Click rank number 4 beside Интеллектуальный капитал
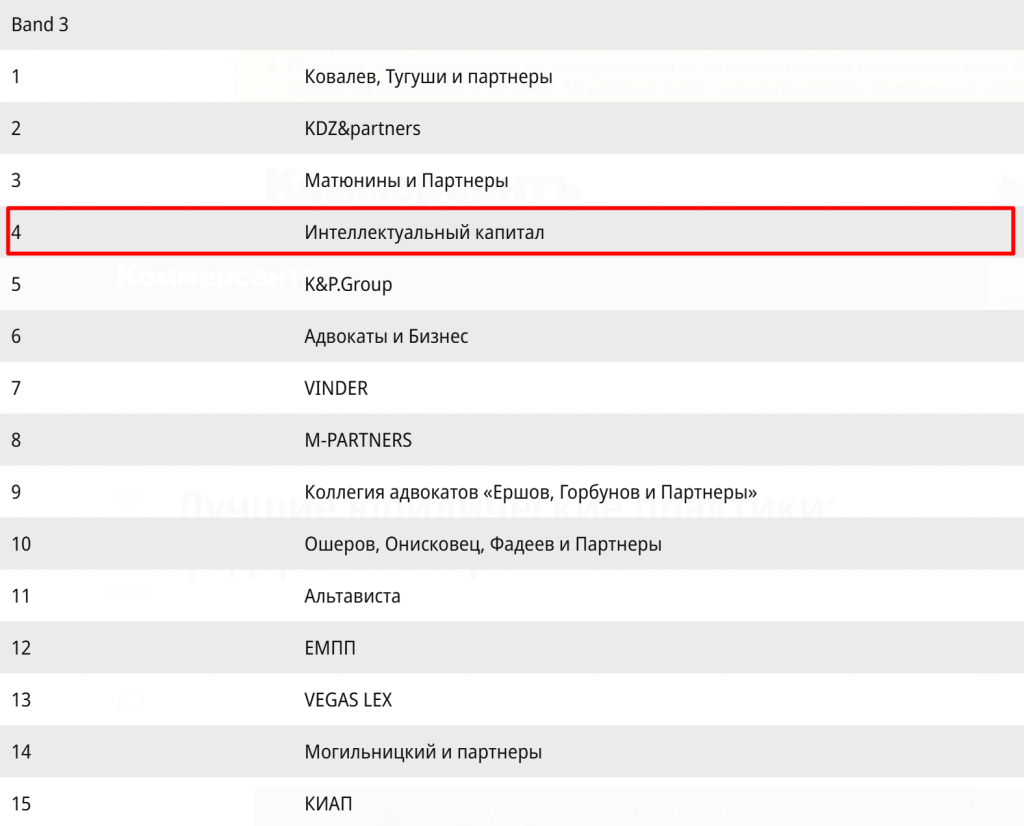This screenshot has height=826, width=1024. [16, 232]
